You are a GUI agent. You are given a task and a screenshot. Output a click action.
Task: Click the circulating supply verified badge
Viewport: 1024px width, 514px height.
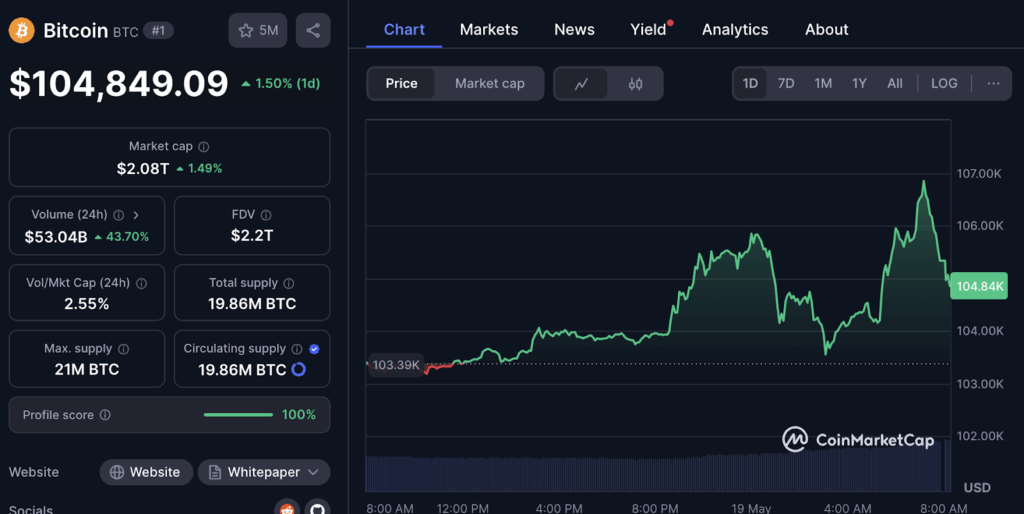tap(314, 349)
